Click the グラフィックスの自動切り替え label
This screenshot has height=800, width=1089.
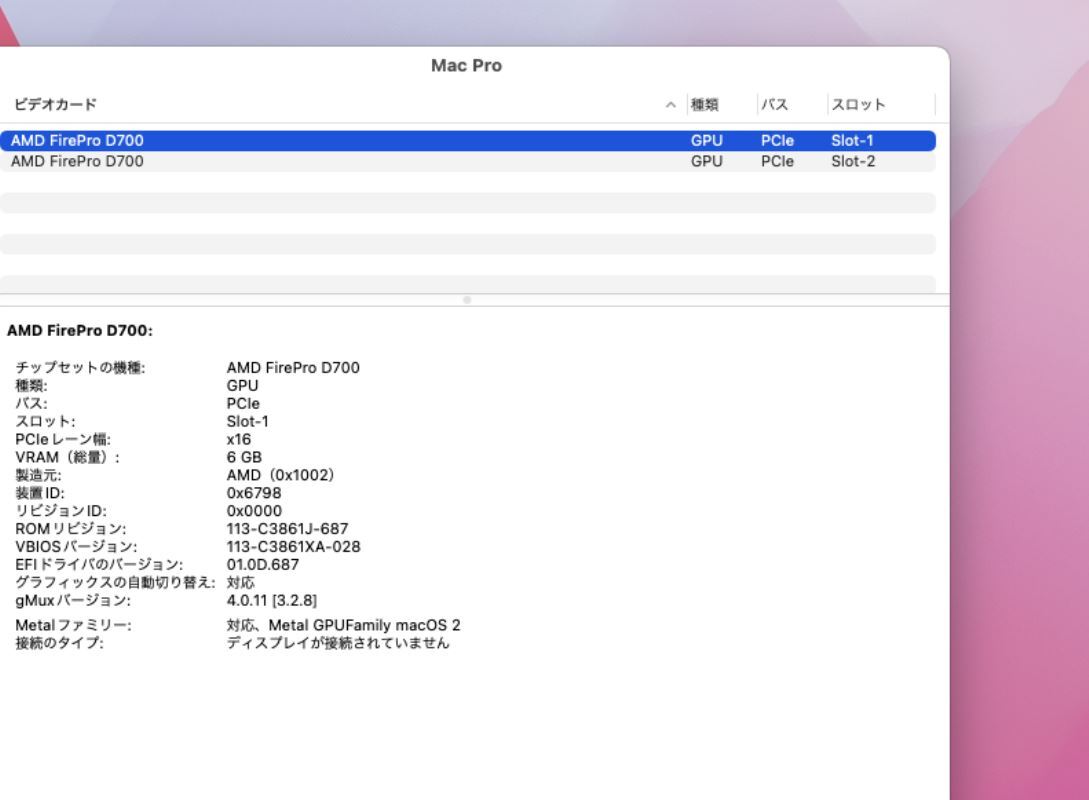tap(115, 582)
